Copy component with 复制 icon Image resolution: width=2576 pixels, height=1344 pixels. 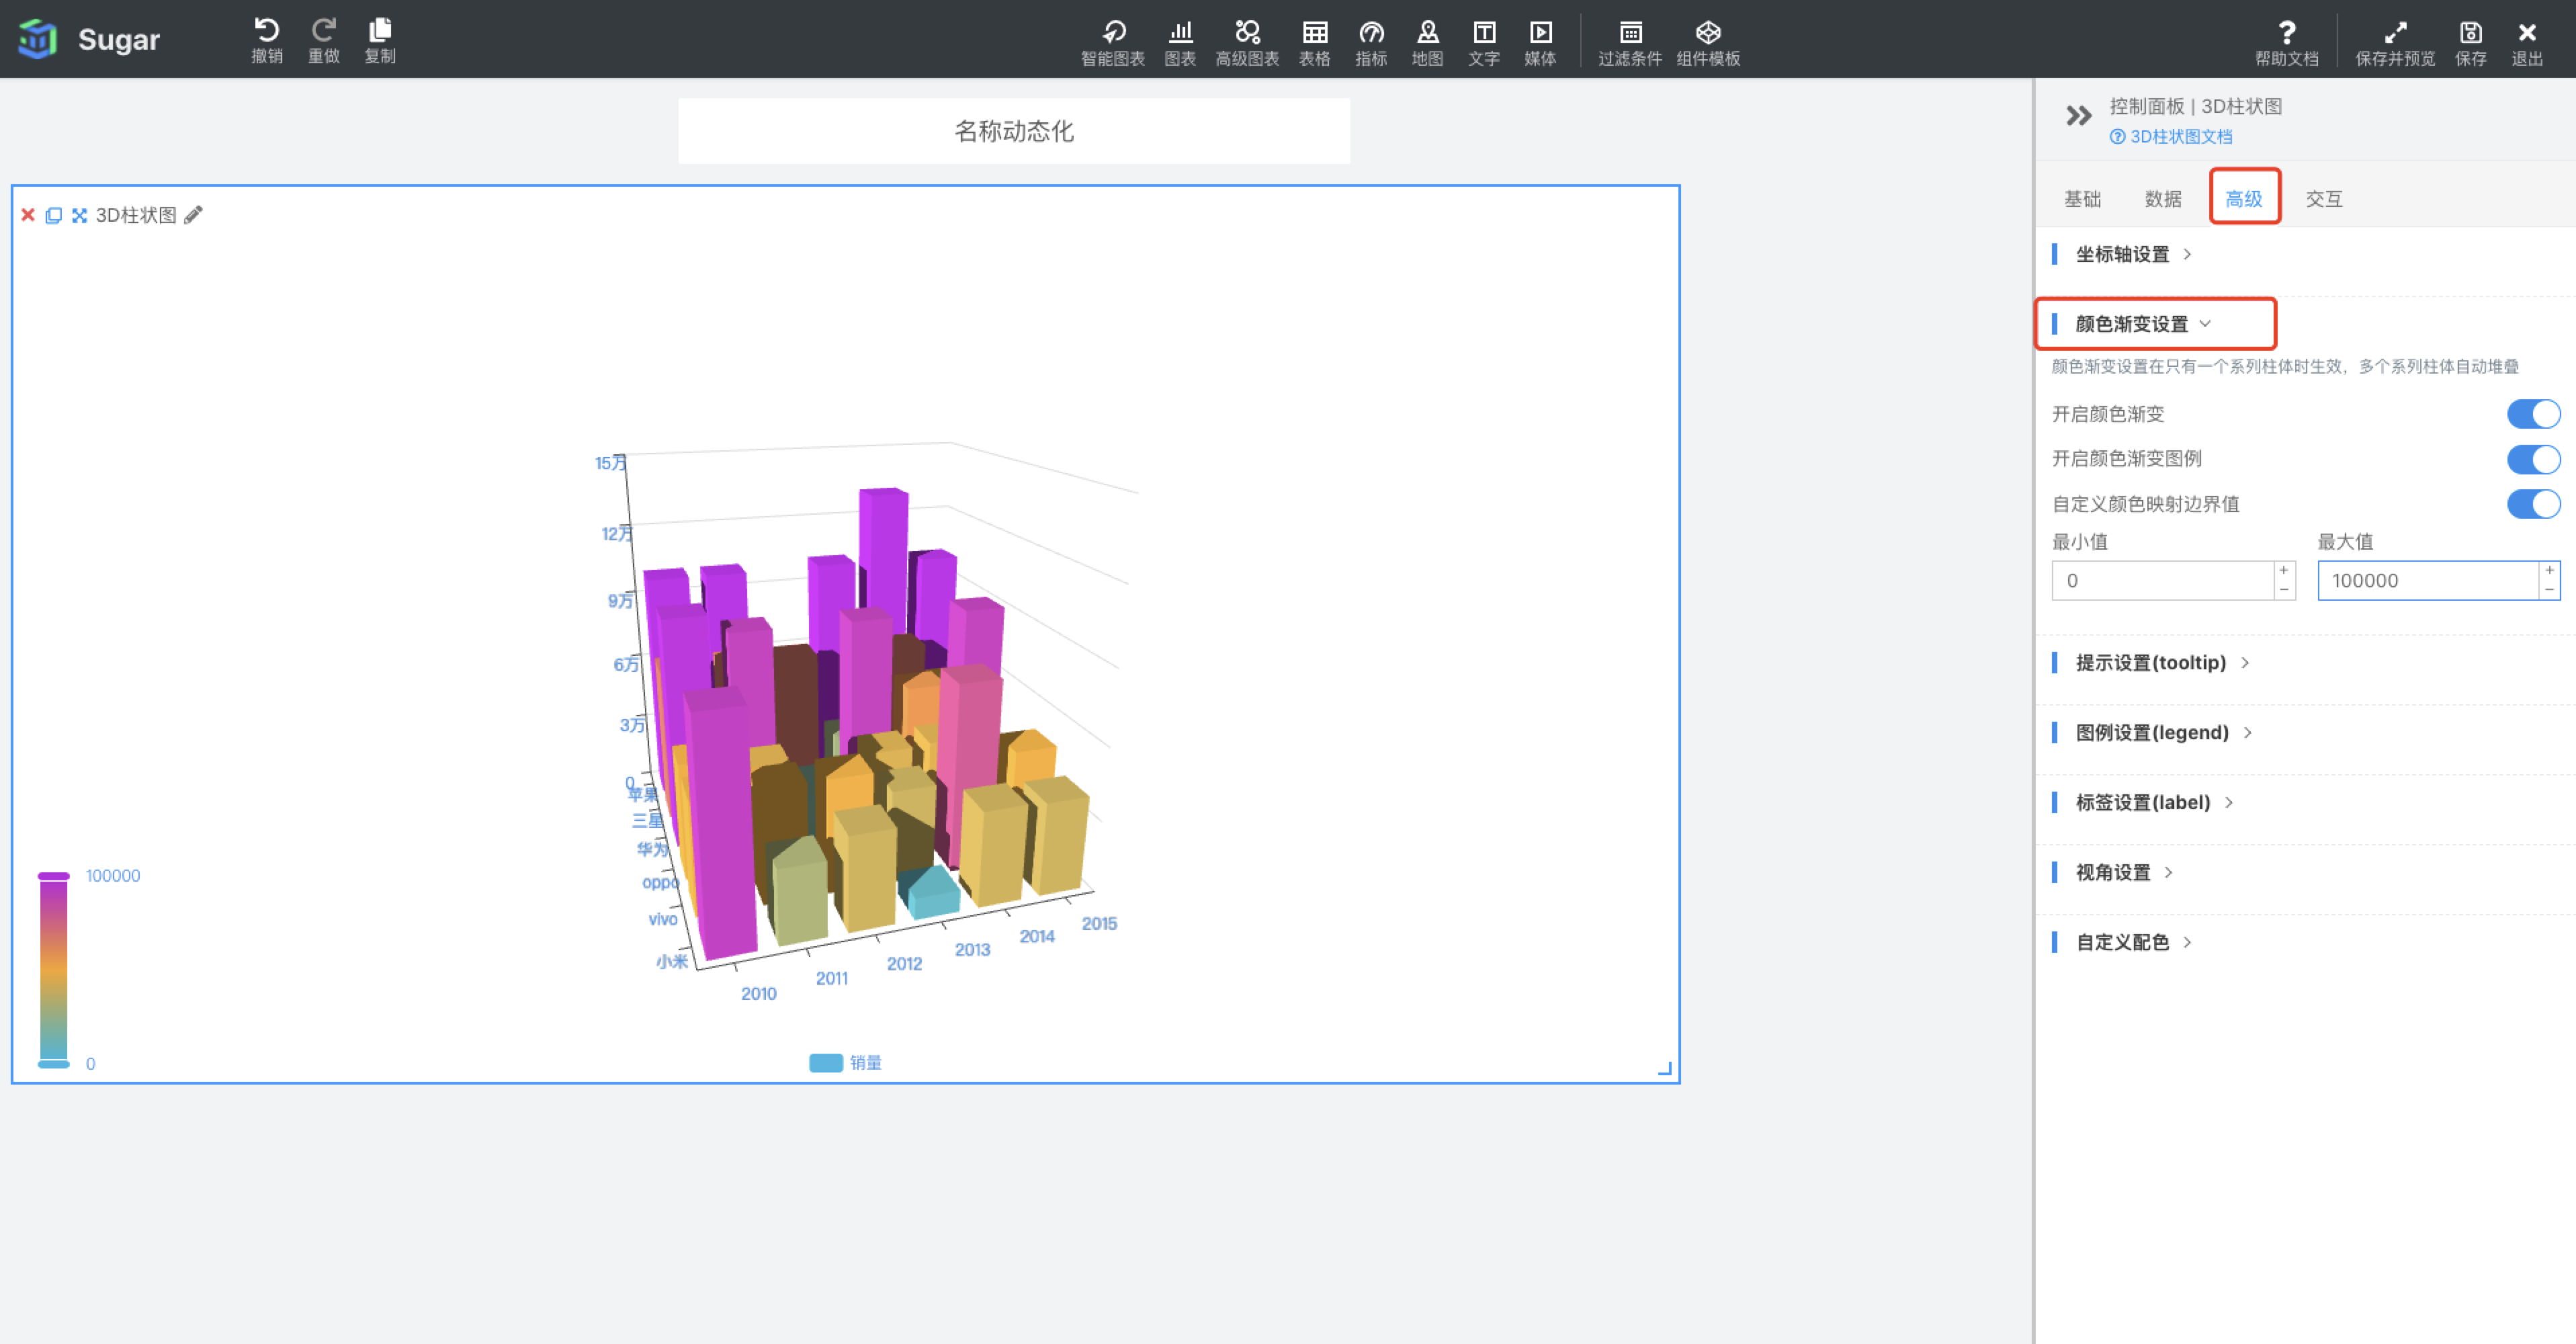coord(380,41)
